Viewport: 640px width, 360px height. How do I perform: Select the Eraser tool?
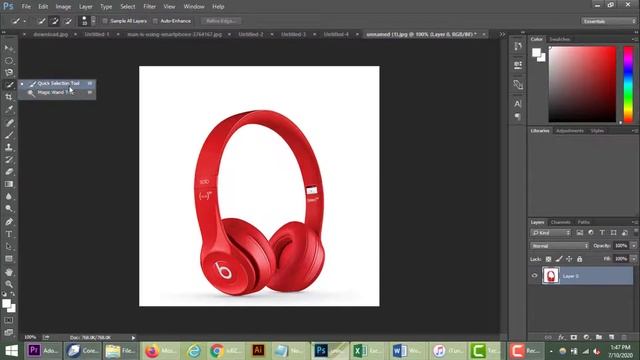pos(9,171)
